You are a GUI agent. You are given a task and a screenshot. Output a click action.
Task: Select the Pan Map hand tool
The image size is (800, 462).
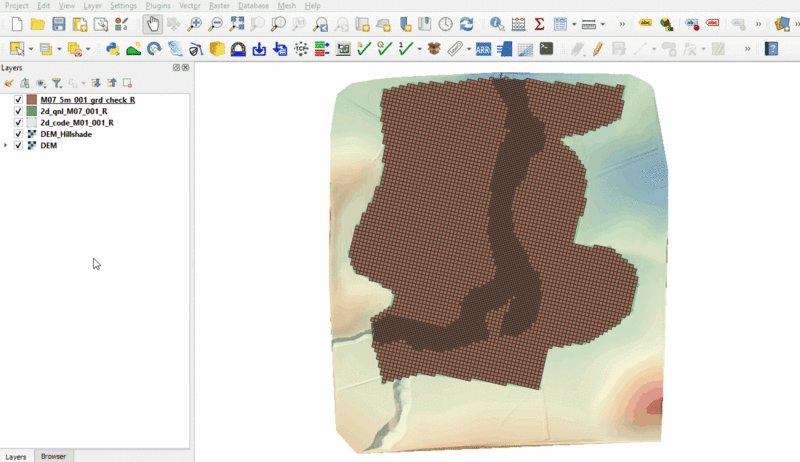(151, 24)
